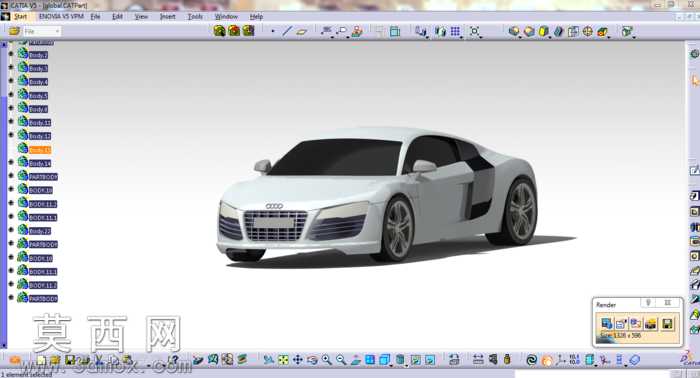700x378 pixels.
Task: Open the File selection combo box
Action: click(x=42, y=31)
